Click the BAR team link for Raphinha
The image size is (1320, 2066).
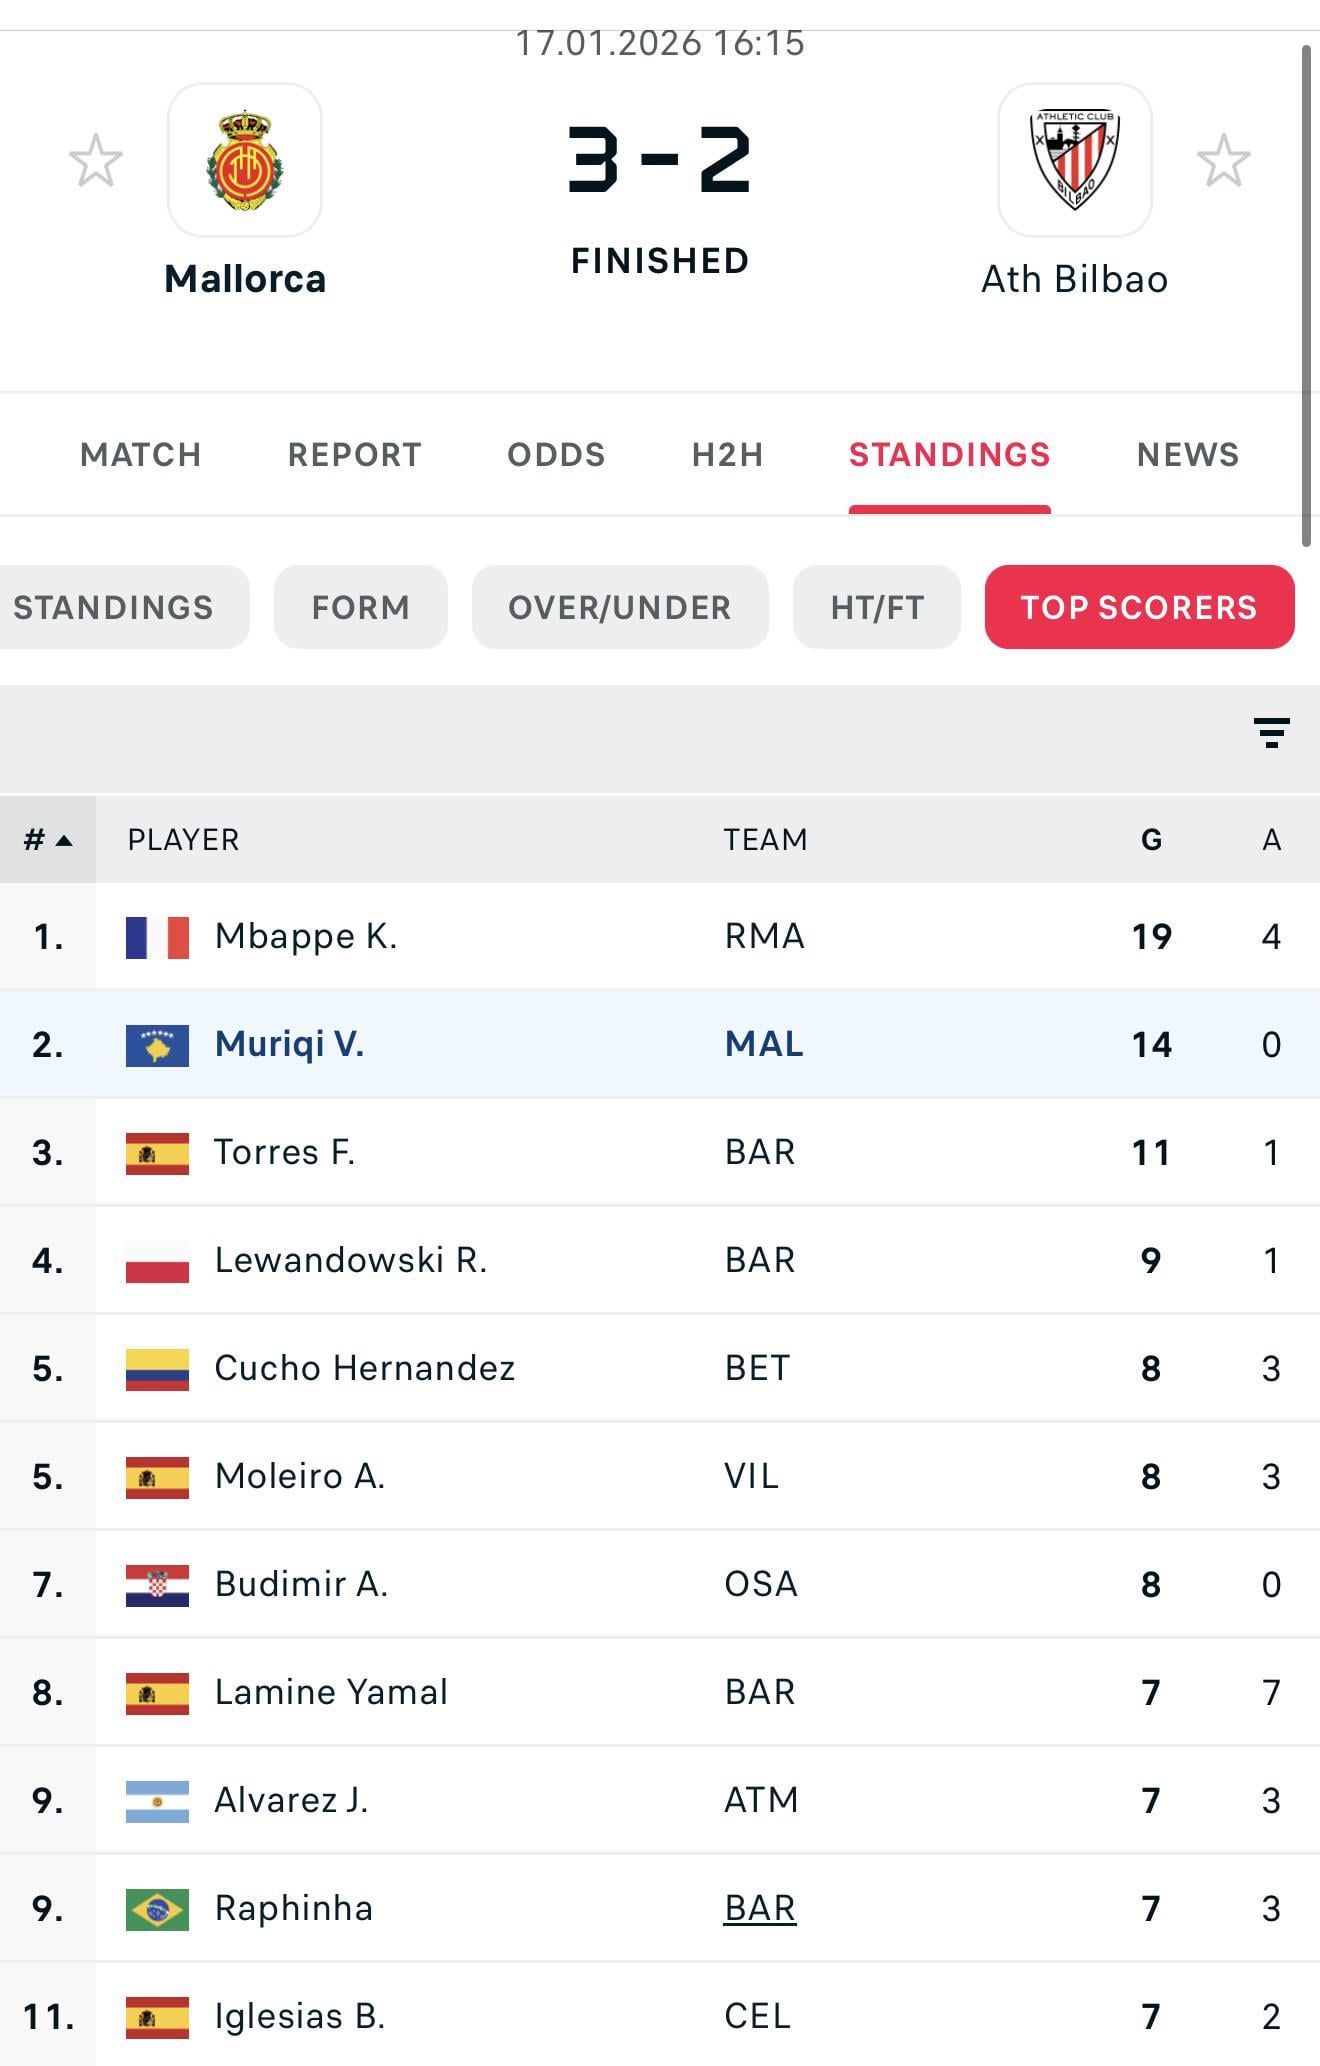pyautogui.click(x=760, y=1908)
